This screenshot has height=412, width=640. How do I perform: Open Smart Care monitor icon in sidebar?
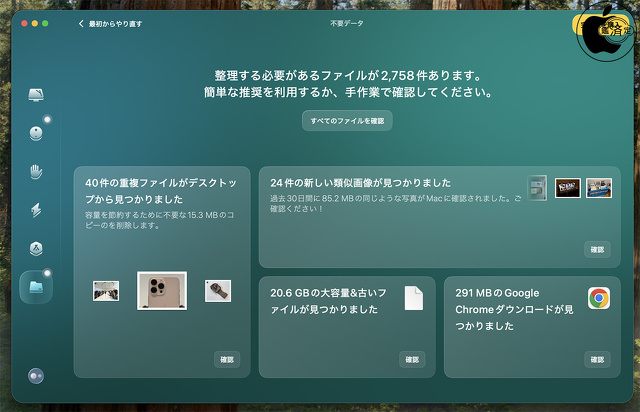coord(36,96)
